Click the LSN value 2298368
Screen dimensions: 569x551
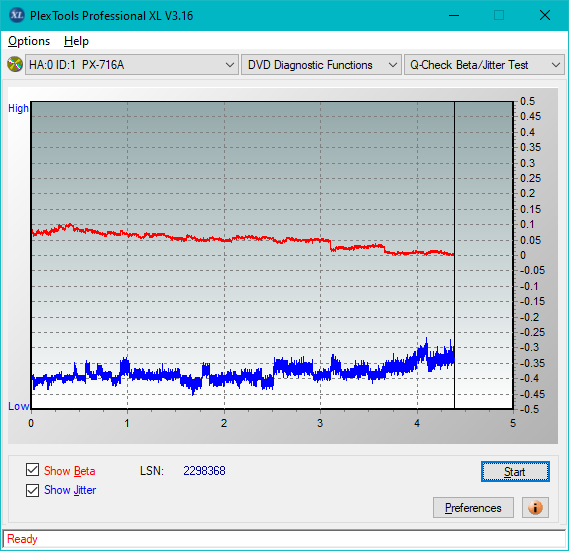[204, 471]
